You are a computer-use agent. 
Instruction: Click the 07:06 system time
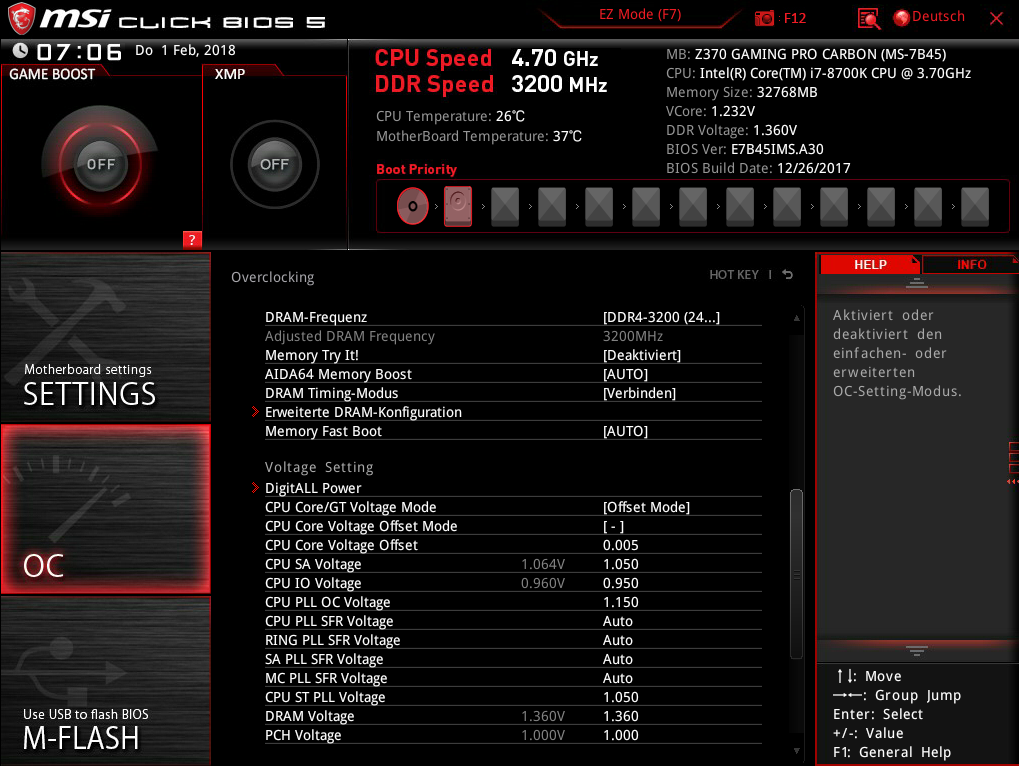pos(79,52)
